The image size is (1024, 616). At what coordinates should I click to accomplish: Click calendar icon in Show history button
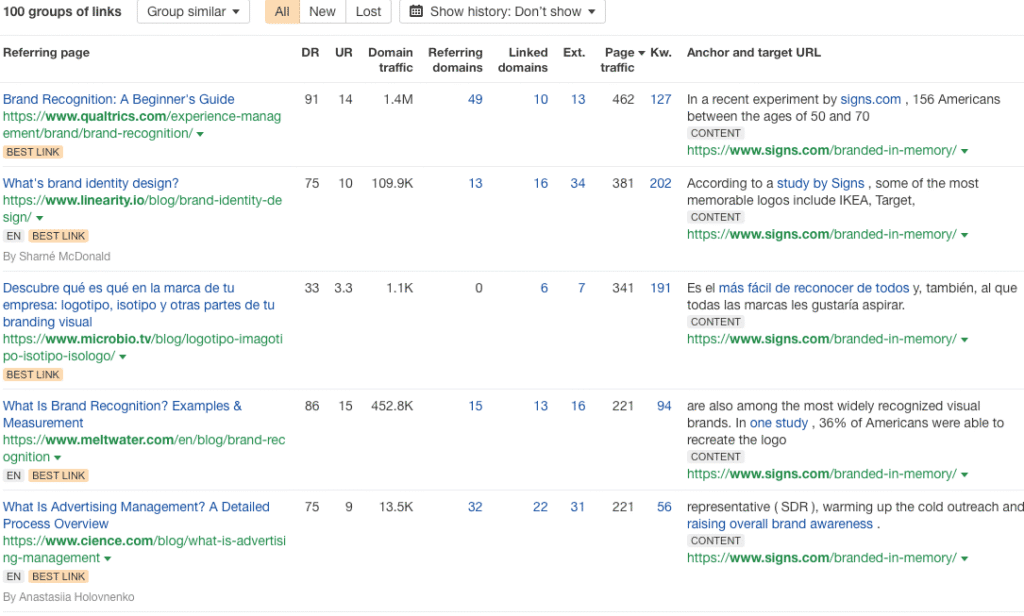tap(416, 12)
